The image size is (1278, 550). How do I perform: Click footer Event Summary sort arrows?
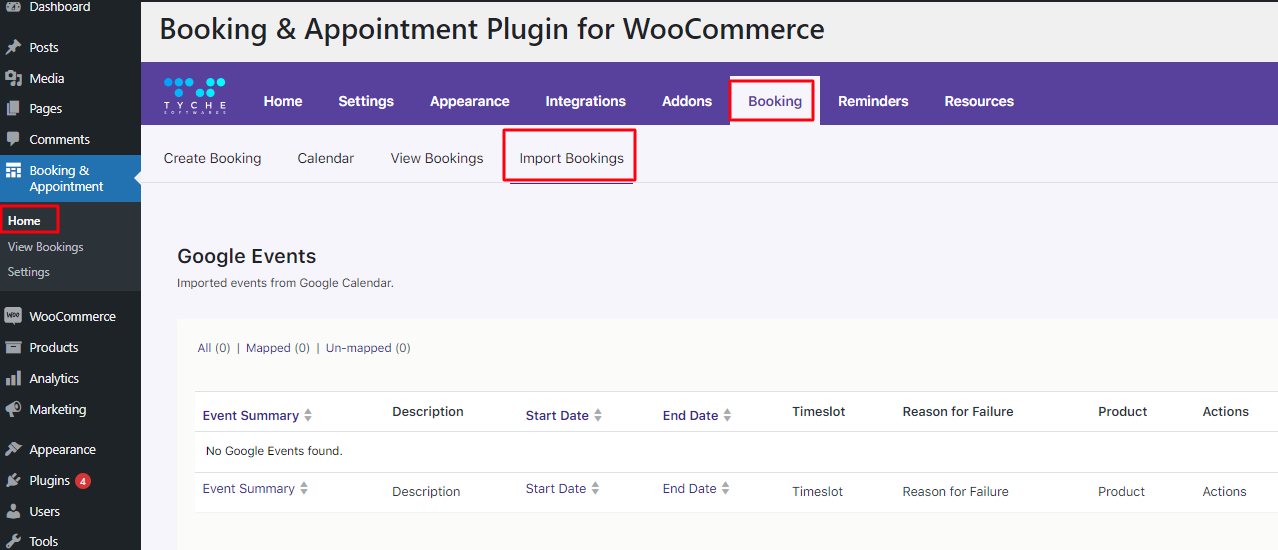[304, 489]
